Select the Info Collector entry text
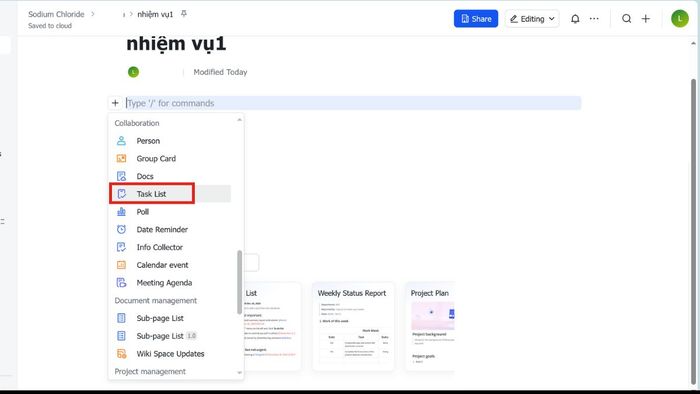 (160, 247)
